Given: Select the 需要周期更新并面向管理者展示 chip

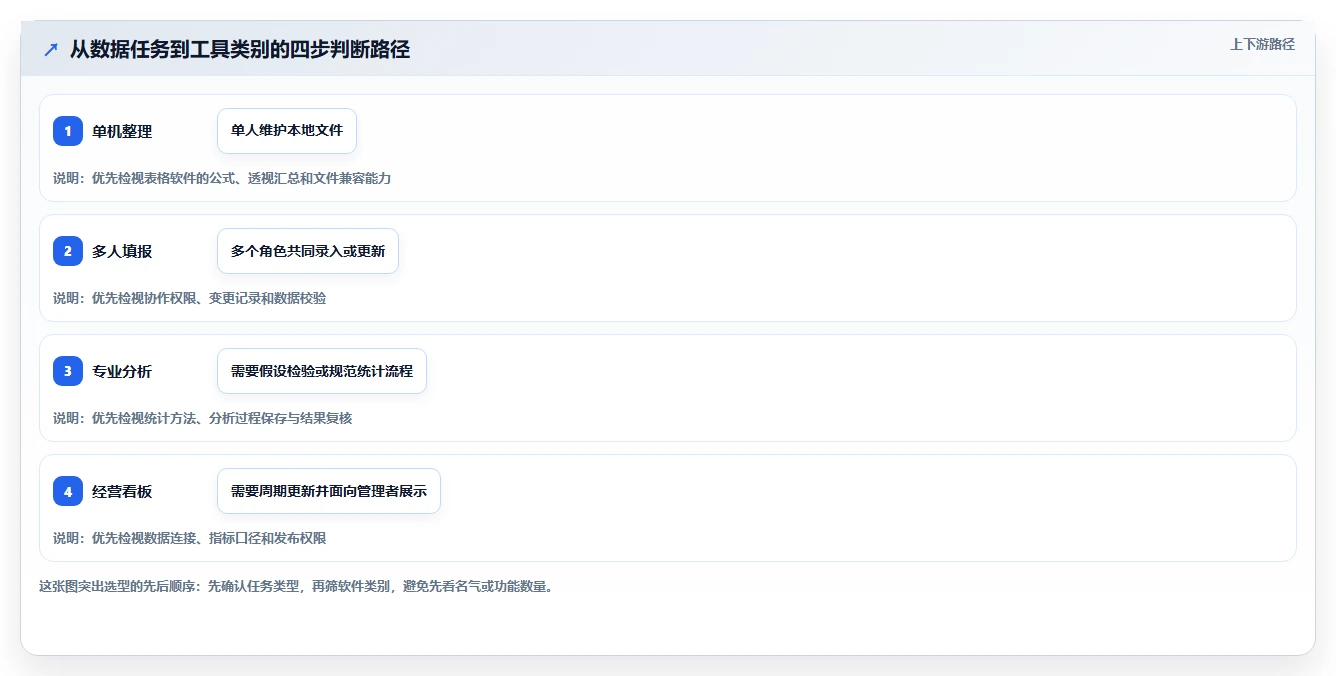Looking at the screenshot, I should (329, 491).
